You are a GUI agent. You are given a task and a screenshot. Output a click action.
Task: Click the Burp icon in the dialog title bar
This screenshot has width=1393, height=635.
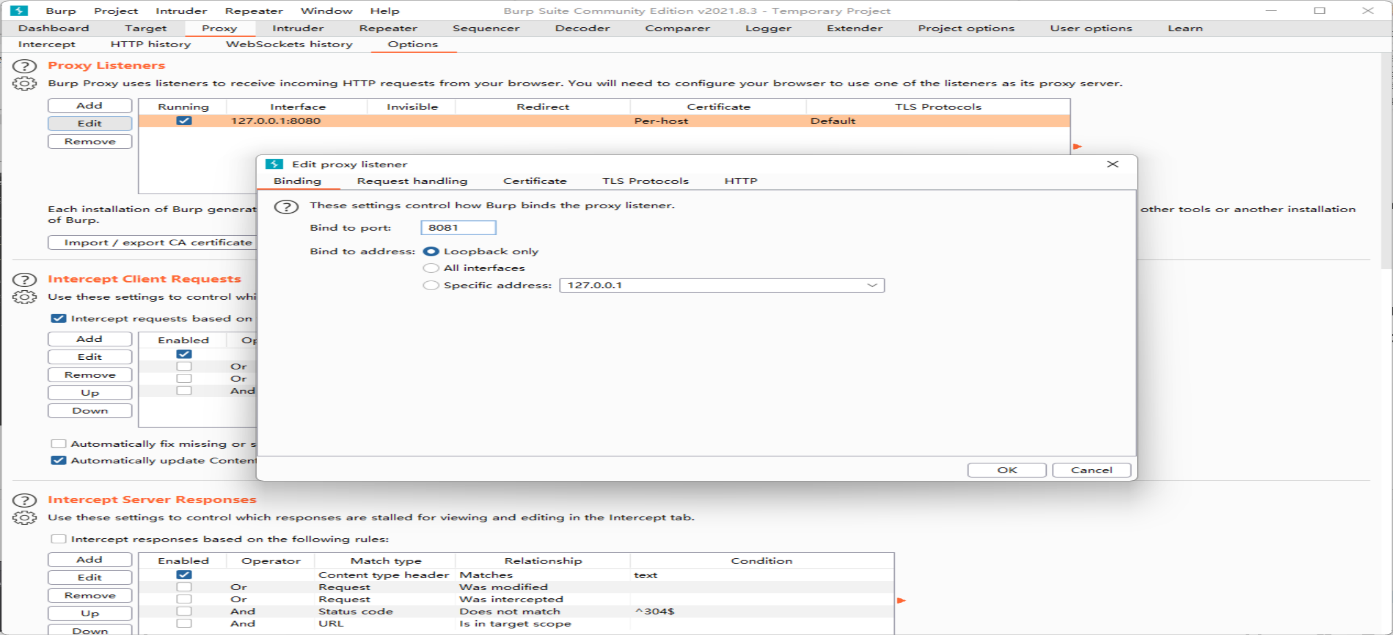[272, 164]
